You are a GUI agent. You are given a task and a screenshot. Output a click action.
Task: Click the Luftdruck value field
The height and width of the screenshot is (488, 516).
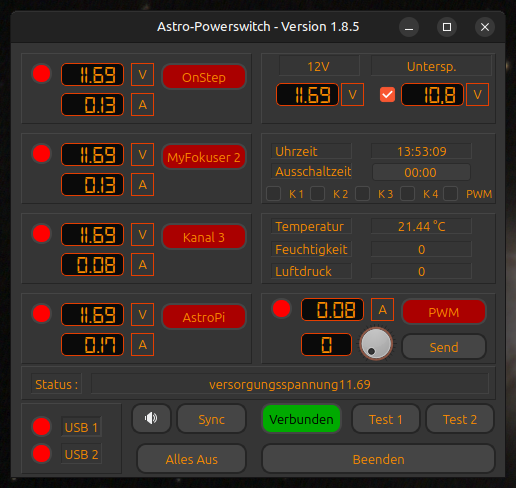[x=421, y=271]
